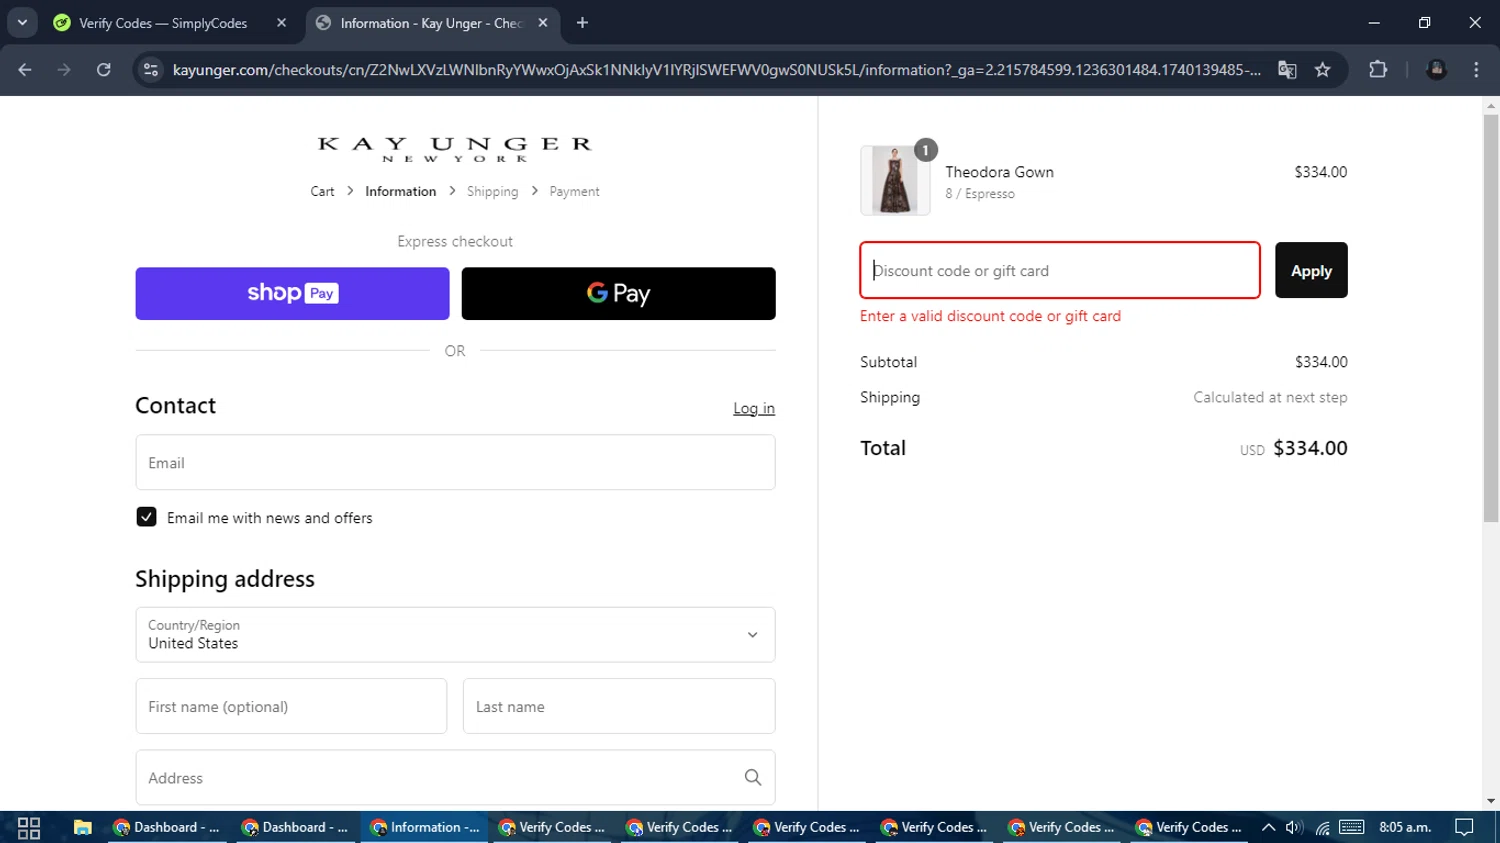Go to Cart breadcrumb link
Viewport: 1500px width, 843px height.
(322, 191)
